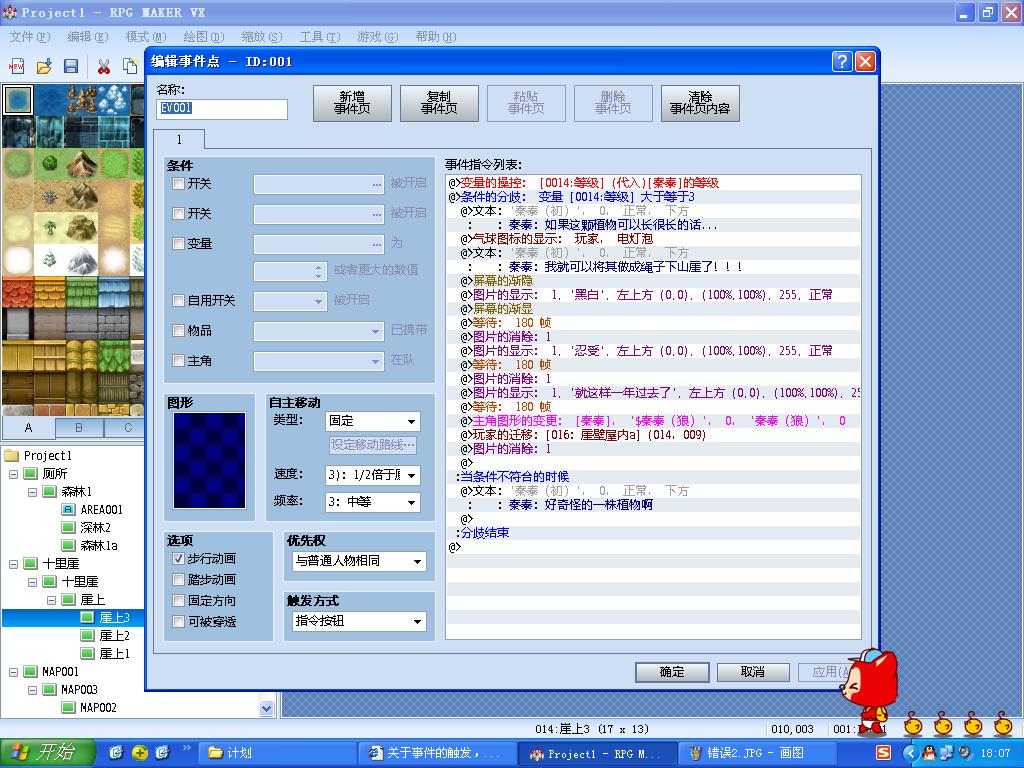Enable the 主角 condition checkbox

[x=178, y=360]
